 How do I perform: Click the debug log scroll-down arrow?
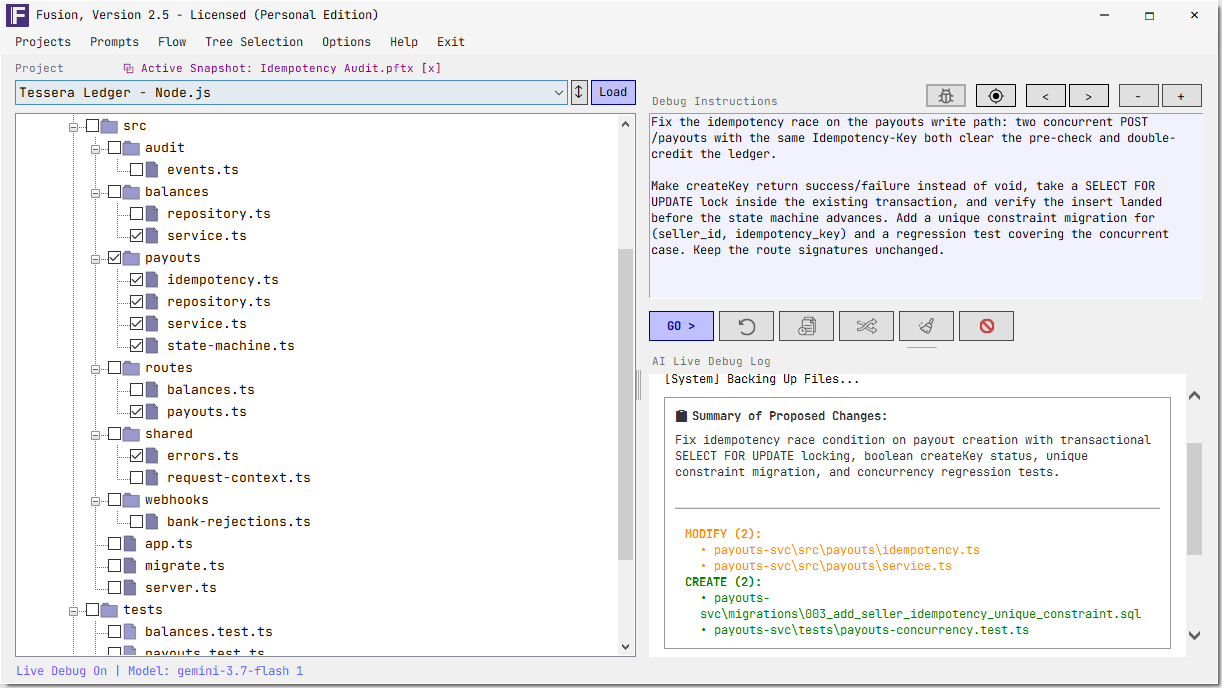[x=1194, y=635]
